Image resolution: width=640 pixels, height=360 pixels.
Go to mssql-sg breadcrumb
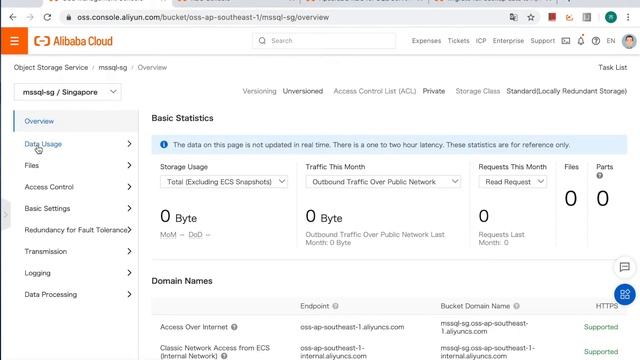(x=113, y=67)
